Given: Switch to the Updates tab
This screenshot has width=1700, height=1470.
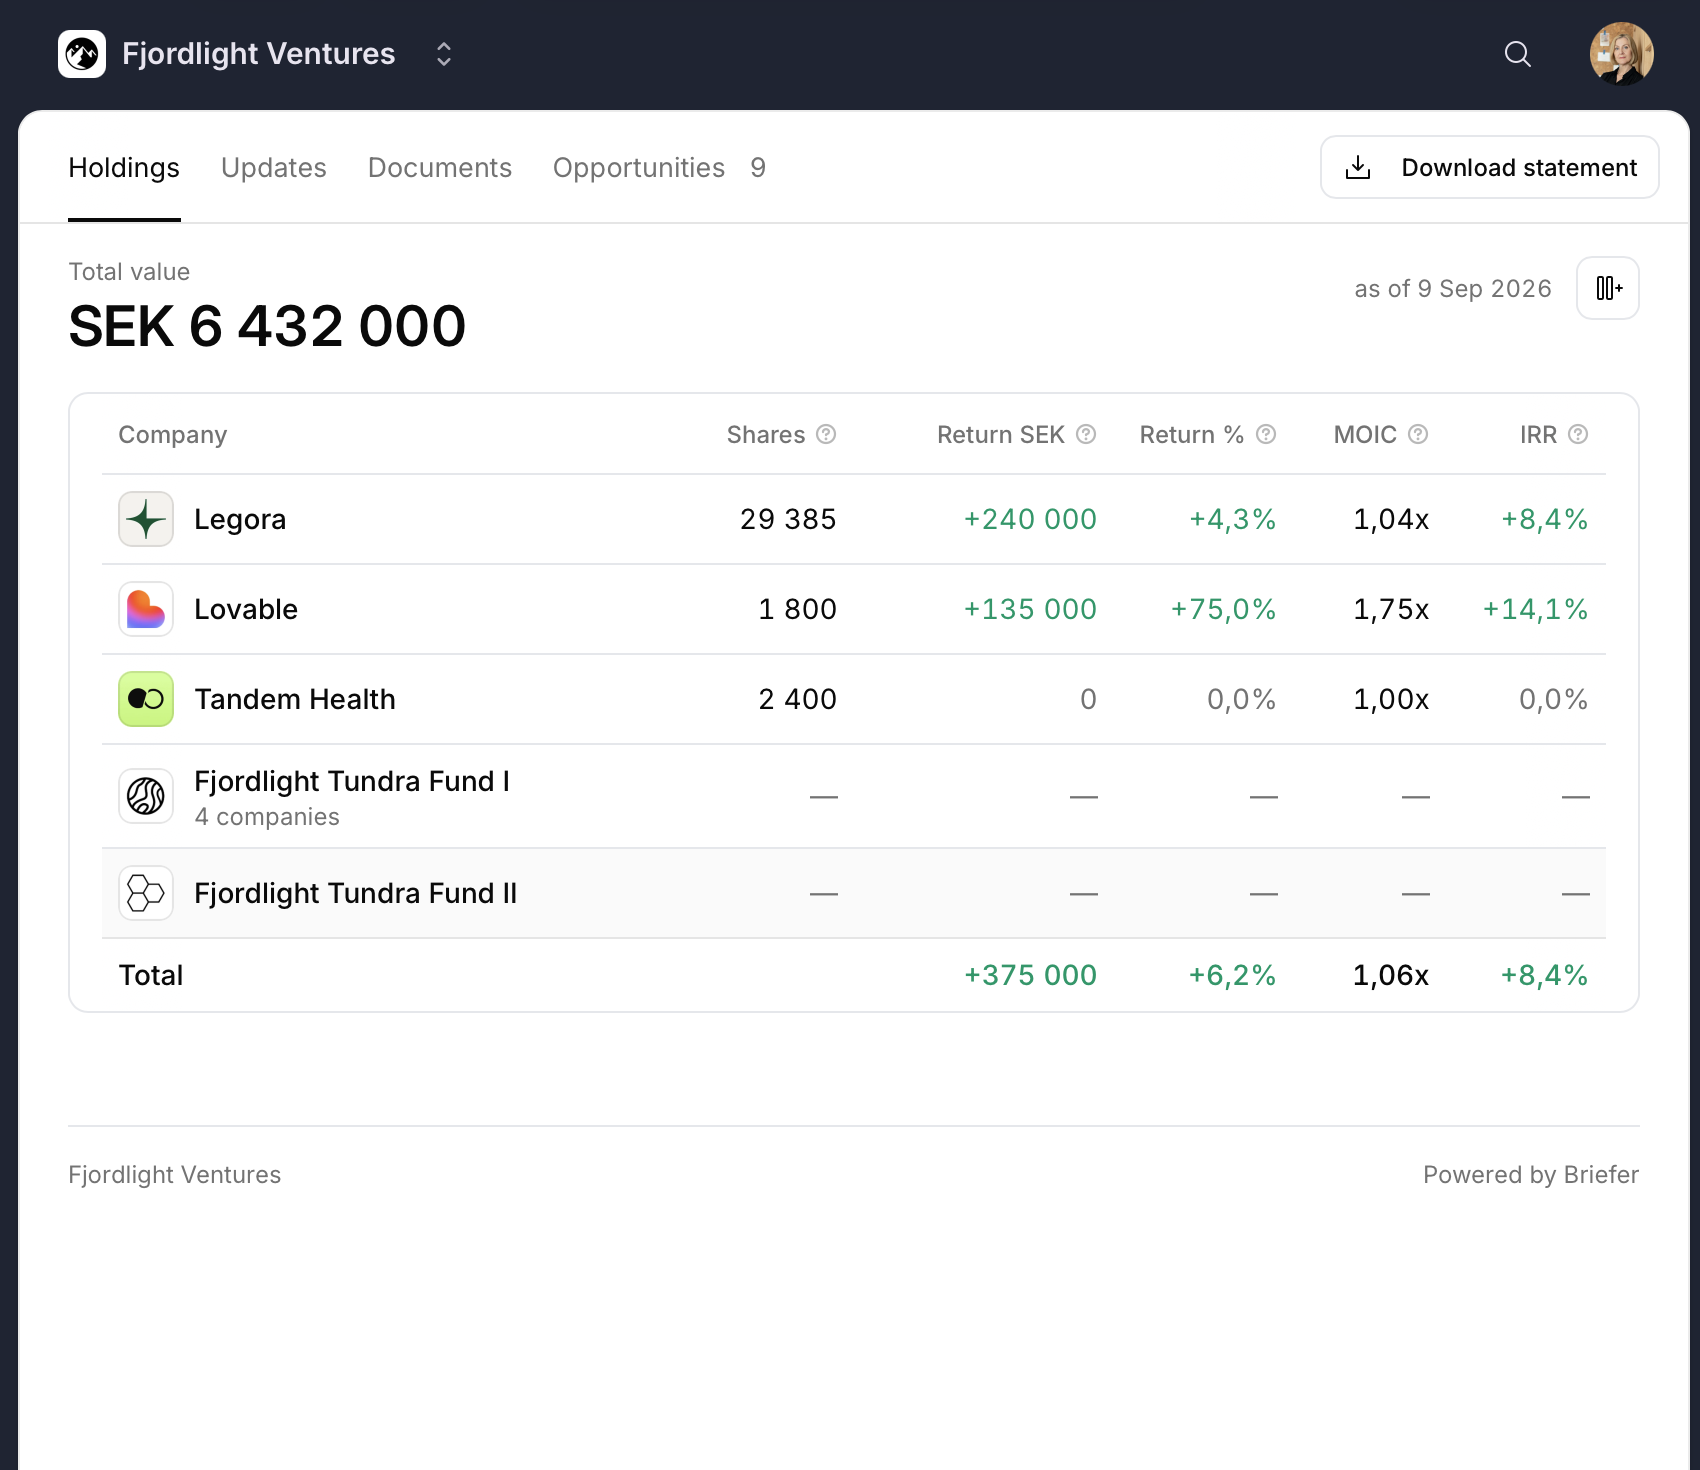Looking at the screenshot, I should [x=274, y=168].
